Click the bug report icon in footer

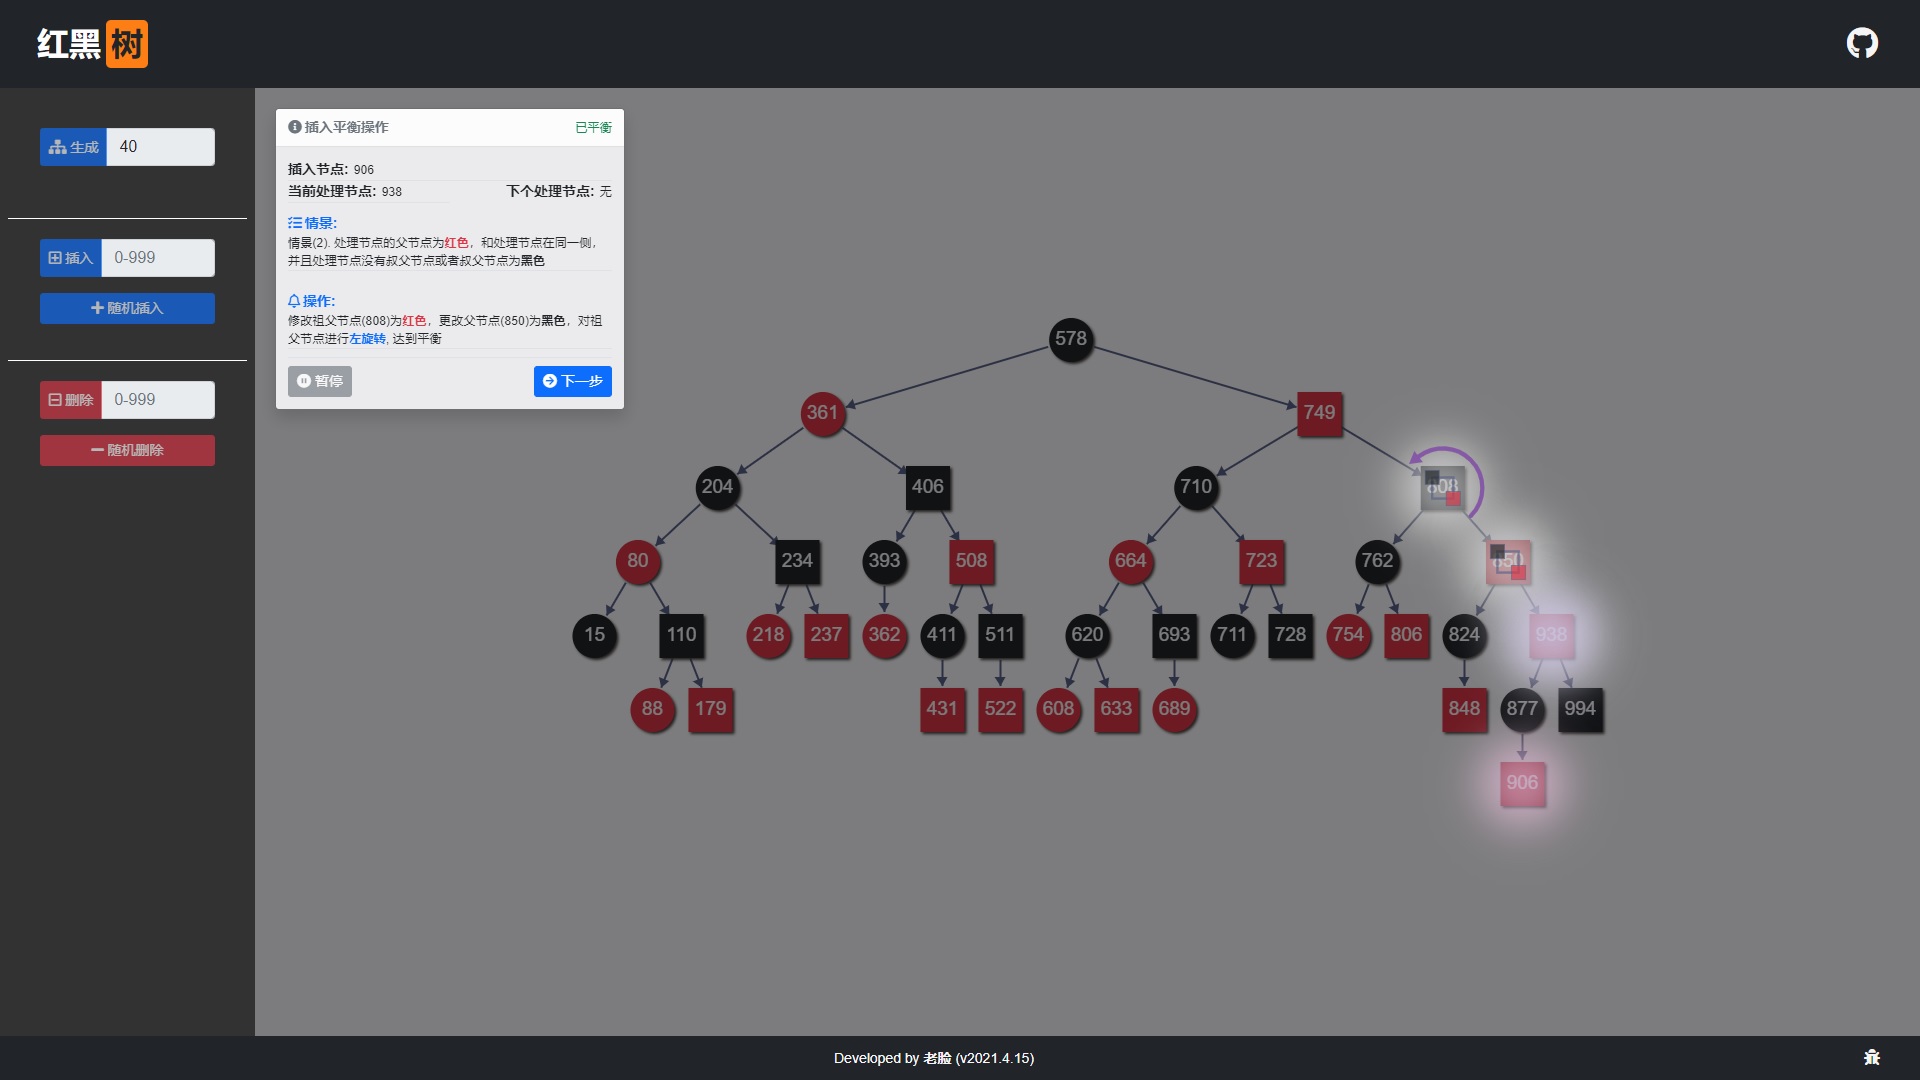click(x=1872, y=1057)
